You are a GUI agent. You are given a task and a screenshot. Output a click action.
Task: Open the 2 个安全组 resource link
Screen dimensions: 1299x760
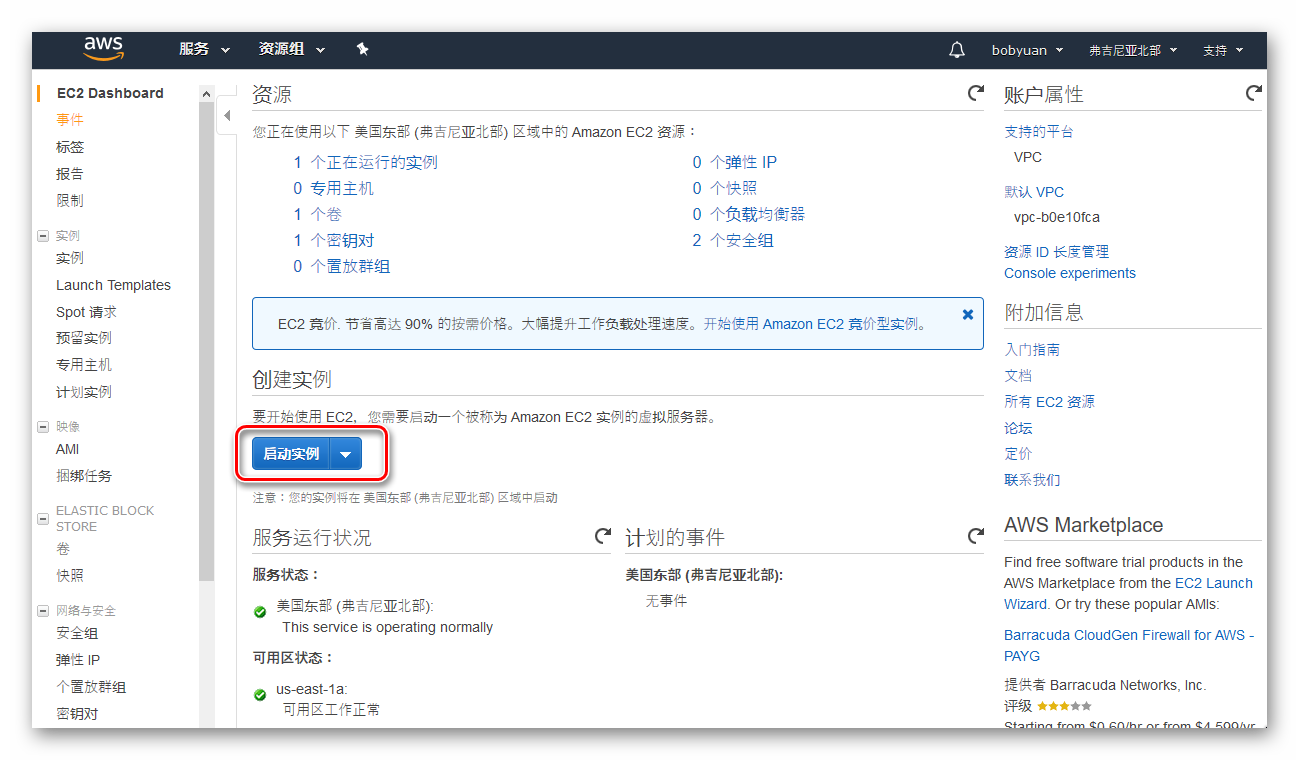click(x=732, y=240)
